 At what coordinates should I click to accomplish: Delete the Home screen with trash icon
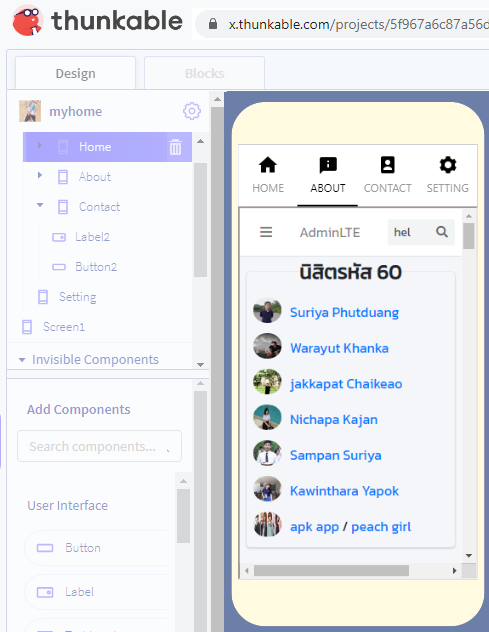click(x=175, y=147)
